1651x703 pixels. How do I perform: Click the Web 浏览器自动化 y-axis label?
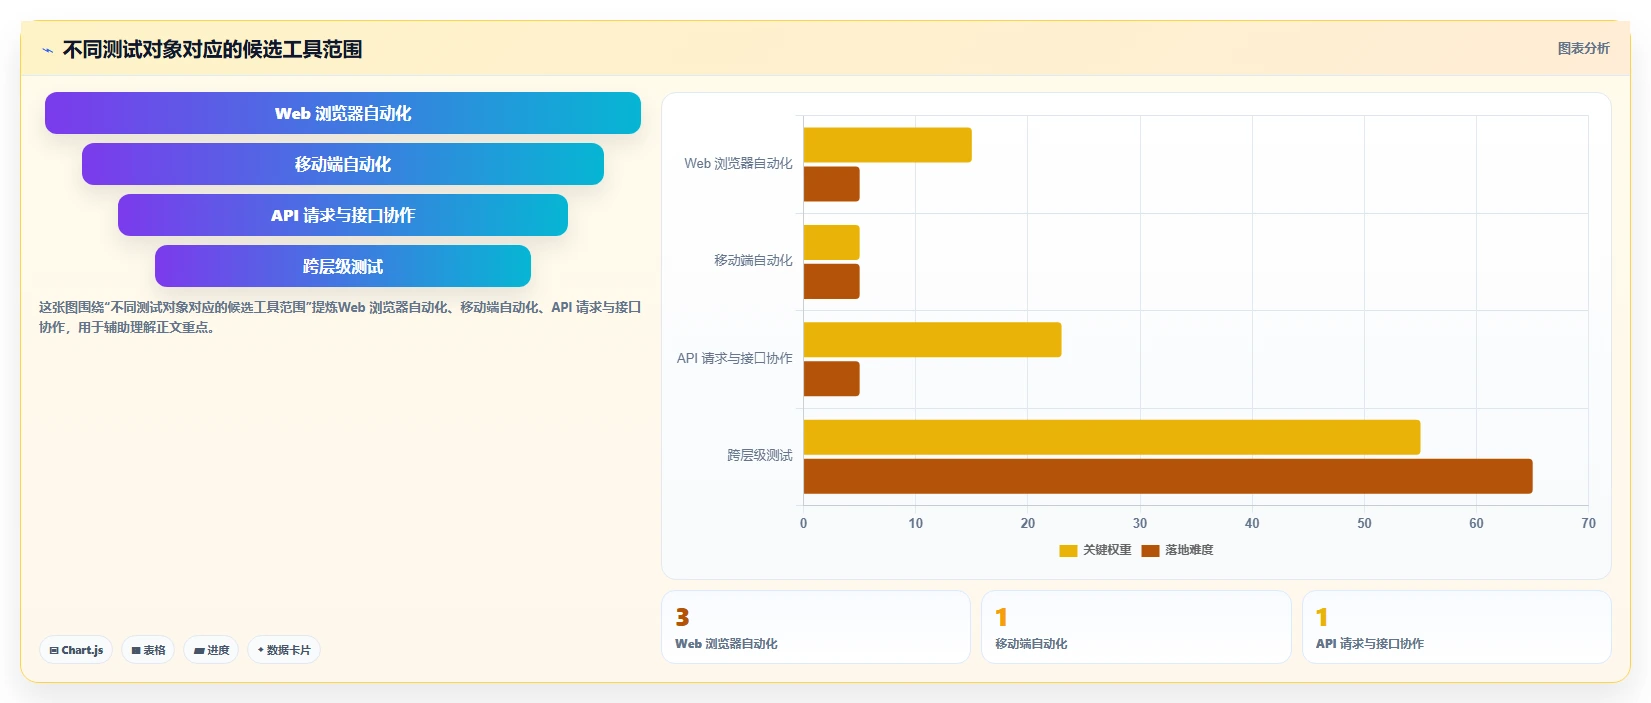coord(738,163)
